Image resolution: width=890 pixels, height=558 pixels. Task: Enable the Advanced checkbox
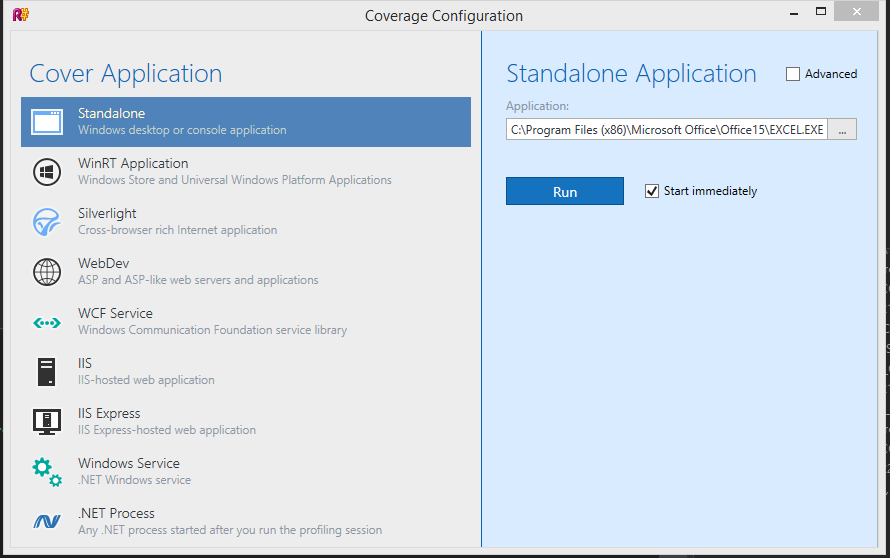click(793, 74)
